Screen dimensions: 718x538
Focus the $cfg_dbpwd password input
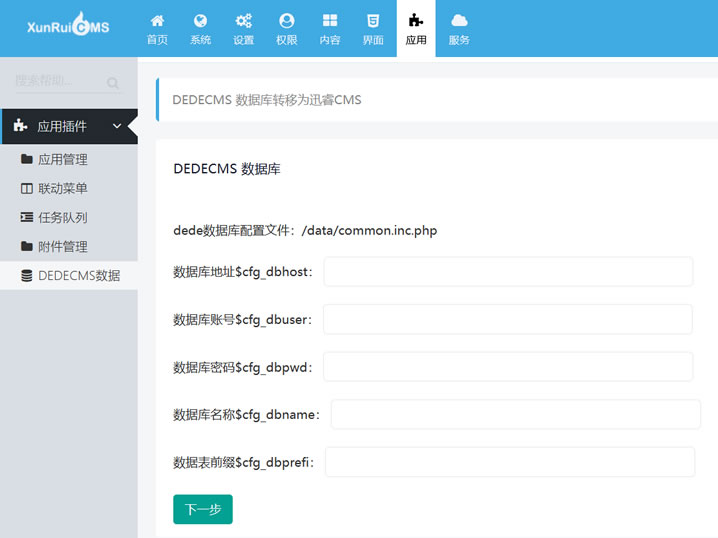click(x=508, y=367)
